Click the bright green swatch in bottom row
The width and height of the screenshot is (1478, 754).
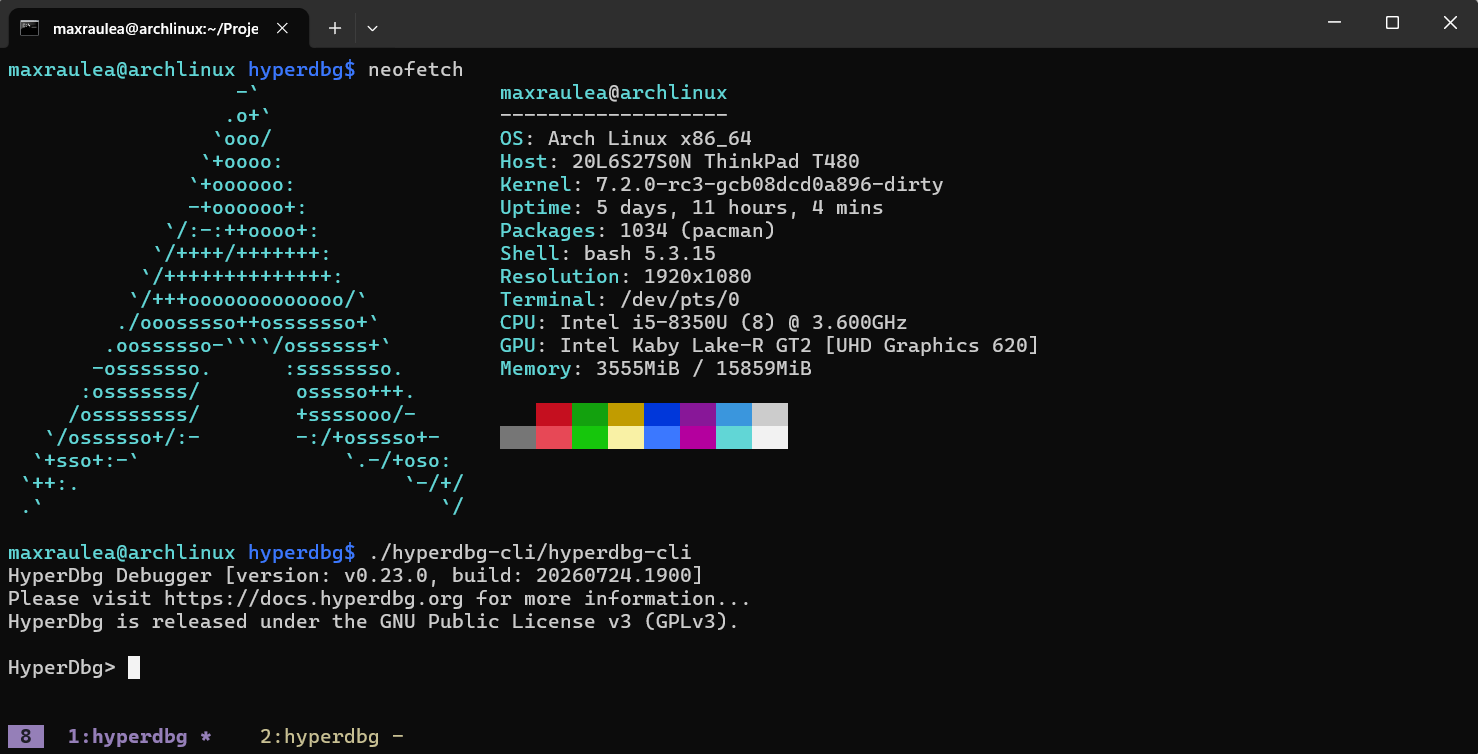(x=590, y=437)
